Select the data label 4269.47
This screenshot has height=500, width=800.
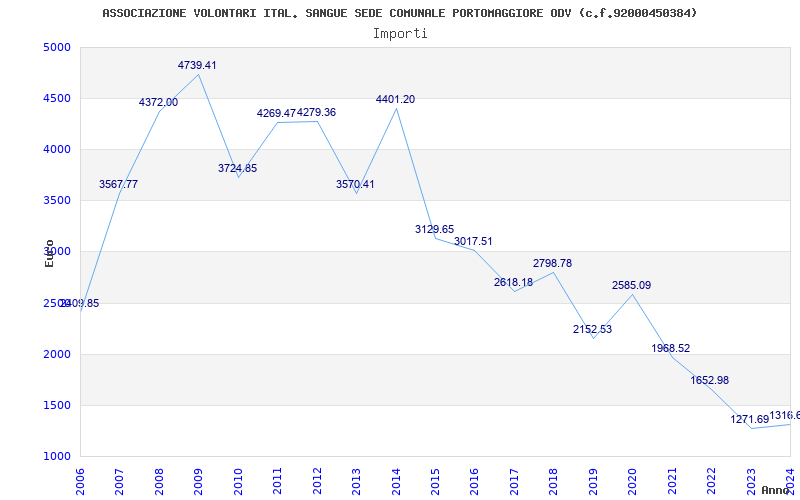tap(276, 113)
